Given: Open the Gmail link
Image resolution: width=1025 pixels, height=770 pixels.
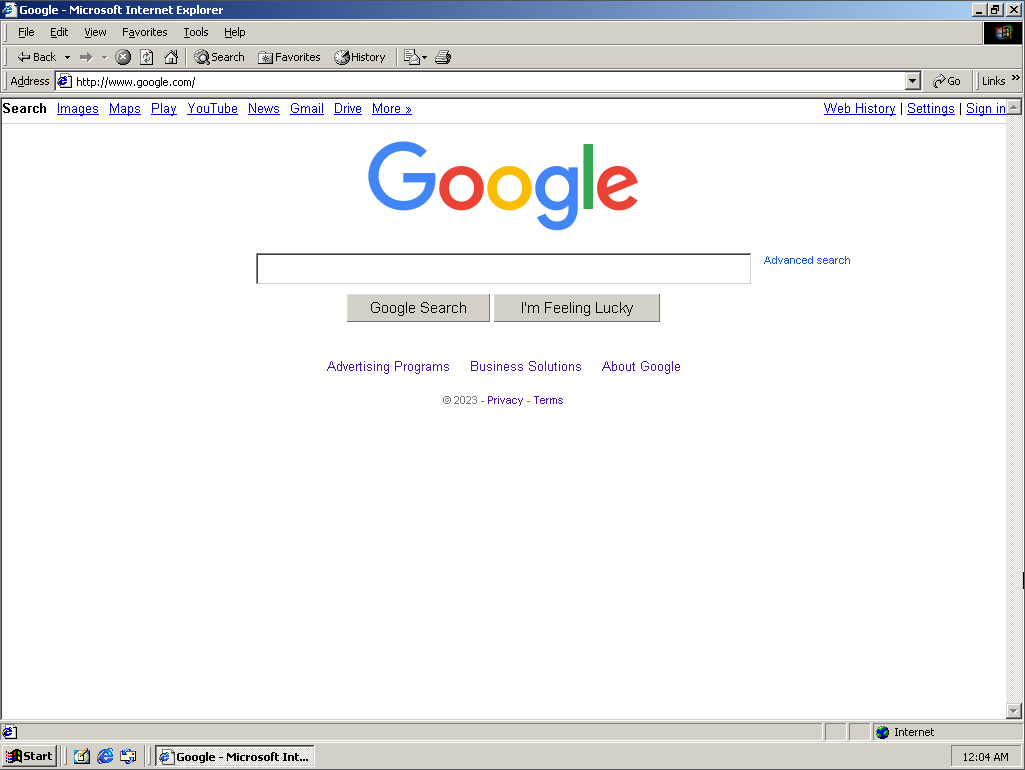Looking at the screenshot, I should (x=307, y=109).
